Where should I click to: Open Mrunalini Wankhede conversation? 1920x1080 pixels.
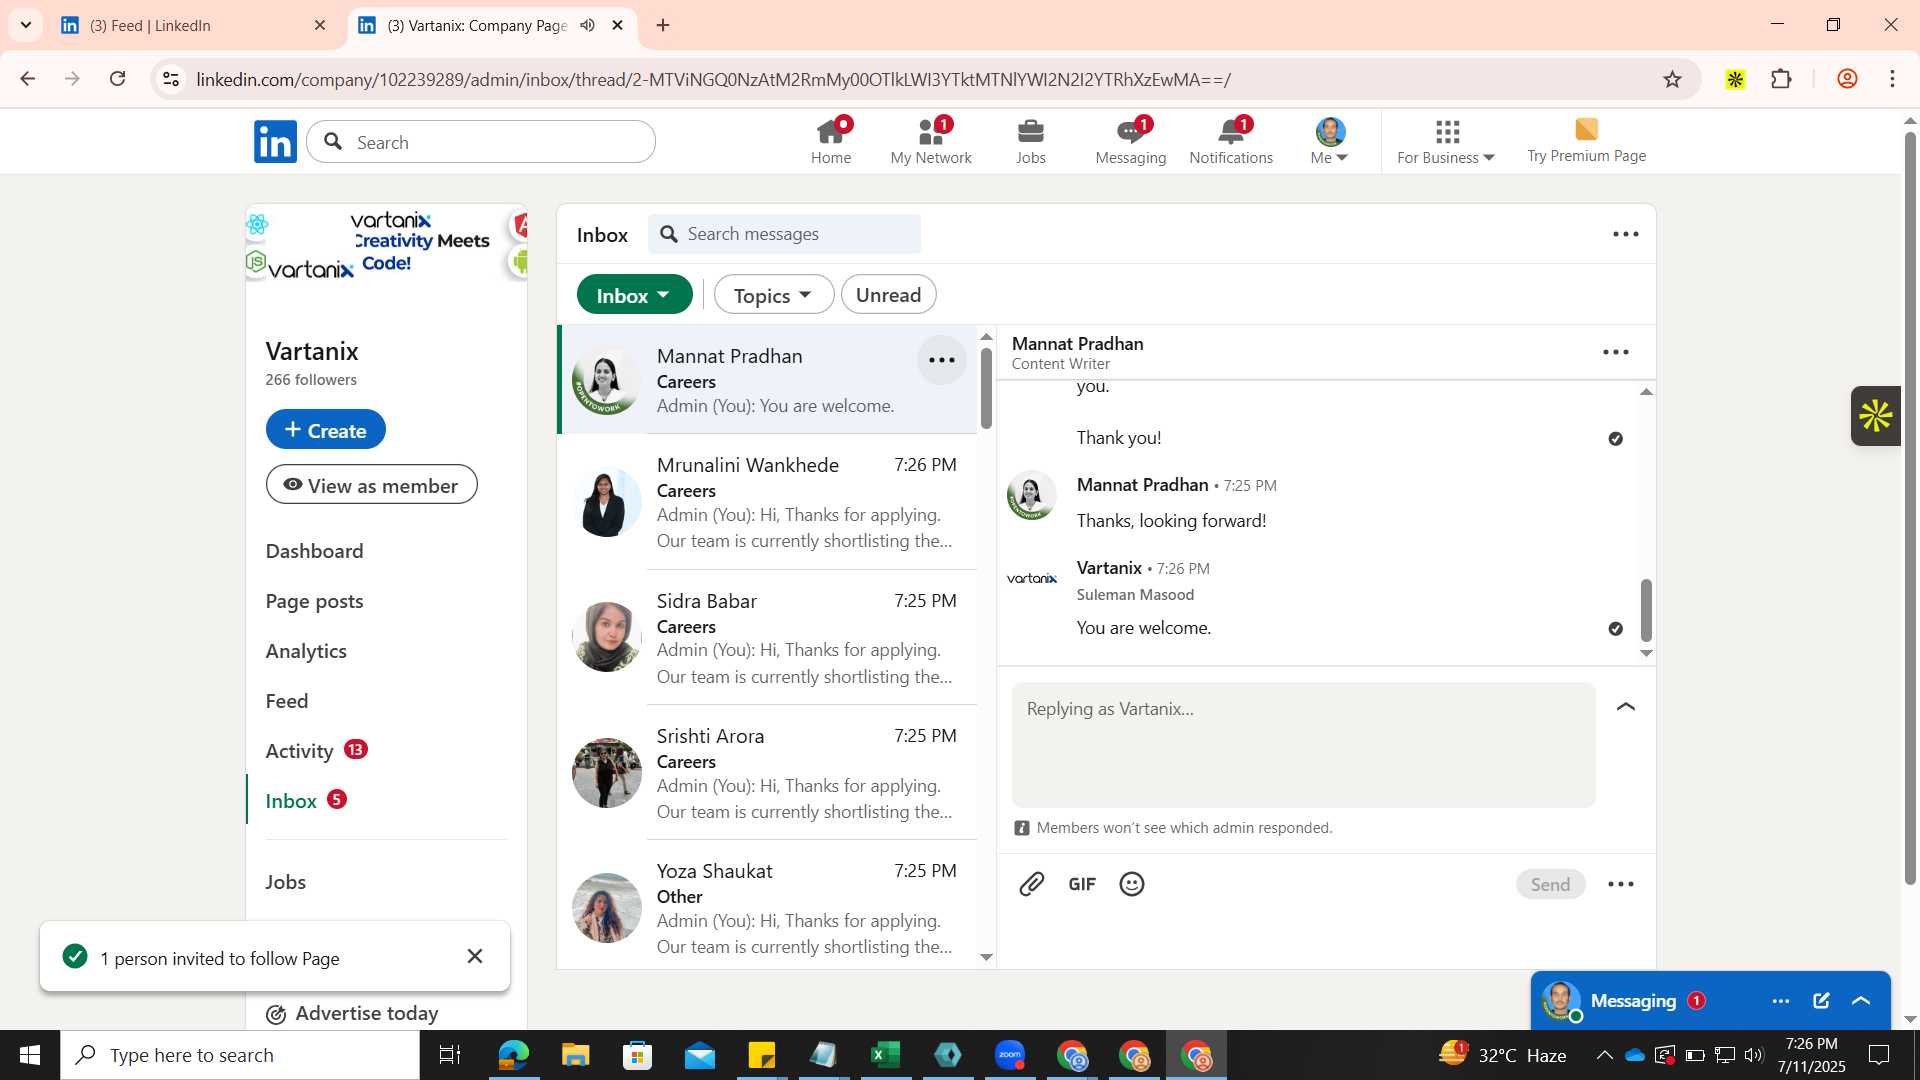point(768,502)
